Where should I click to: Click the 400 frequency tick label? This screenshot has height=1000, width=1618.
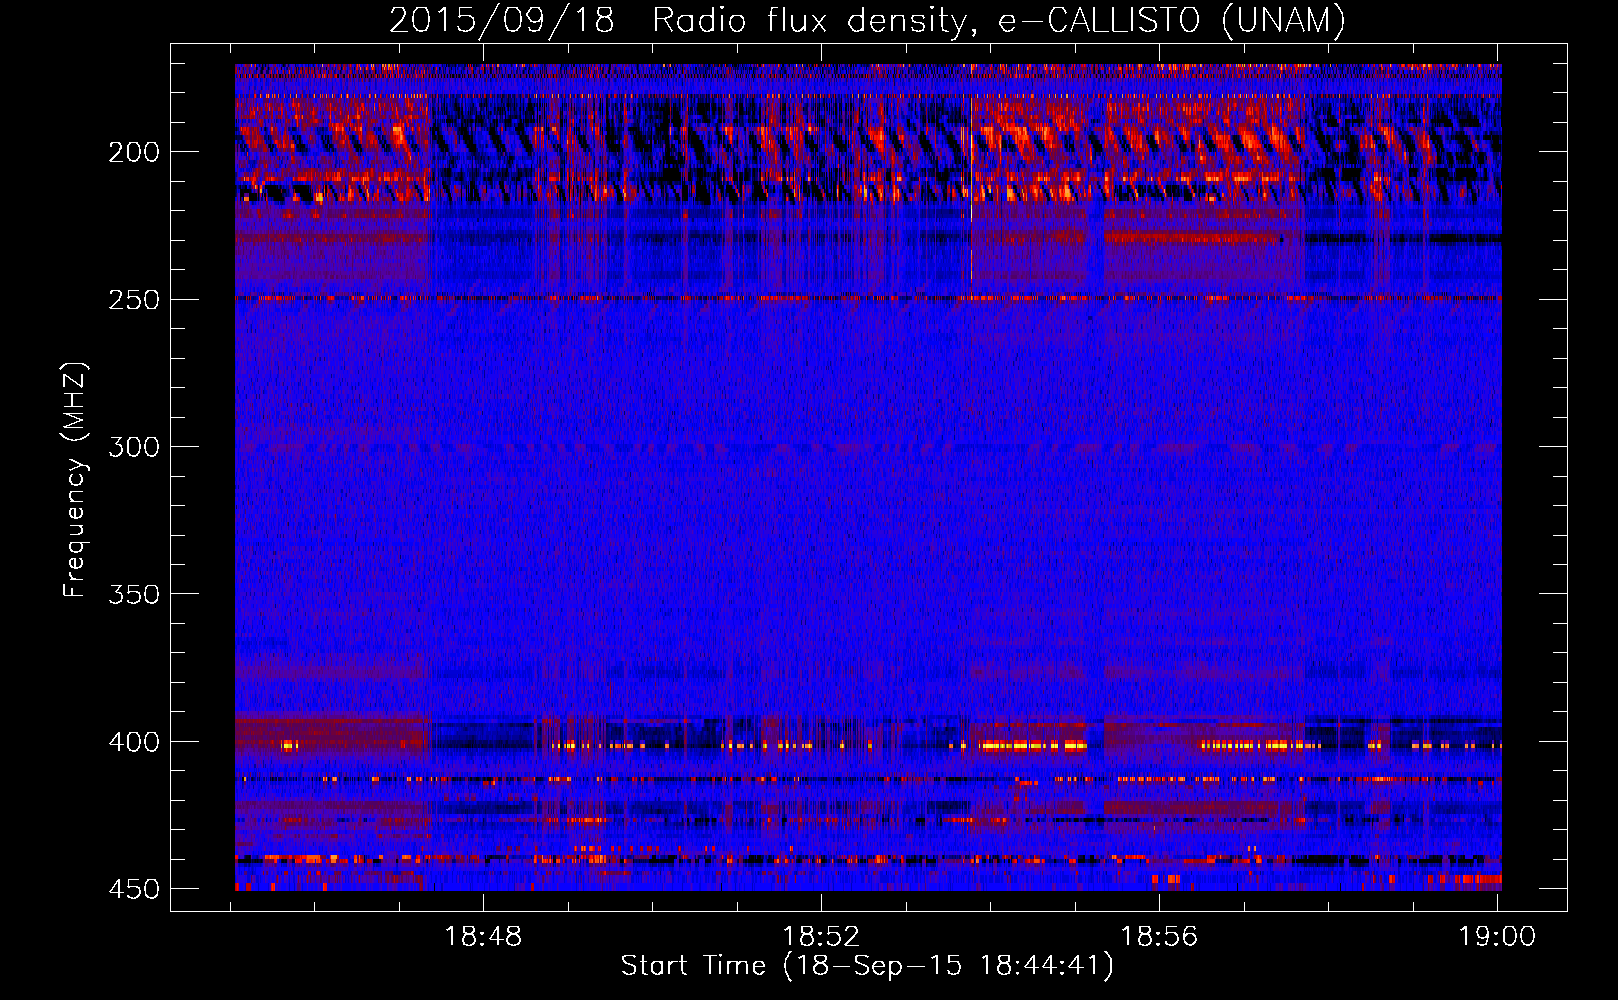click(134, 742)
